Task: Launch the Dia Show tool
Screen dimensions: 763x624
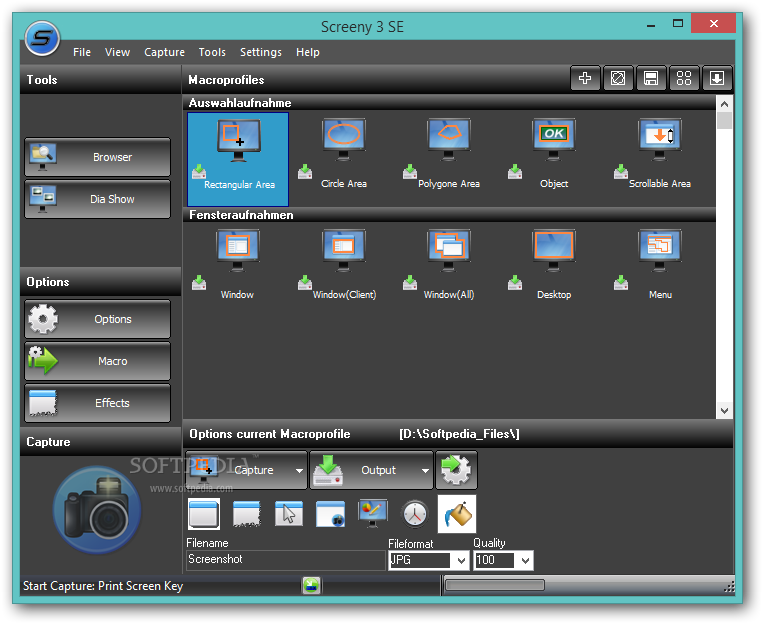Action: (97, 199)
